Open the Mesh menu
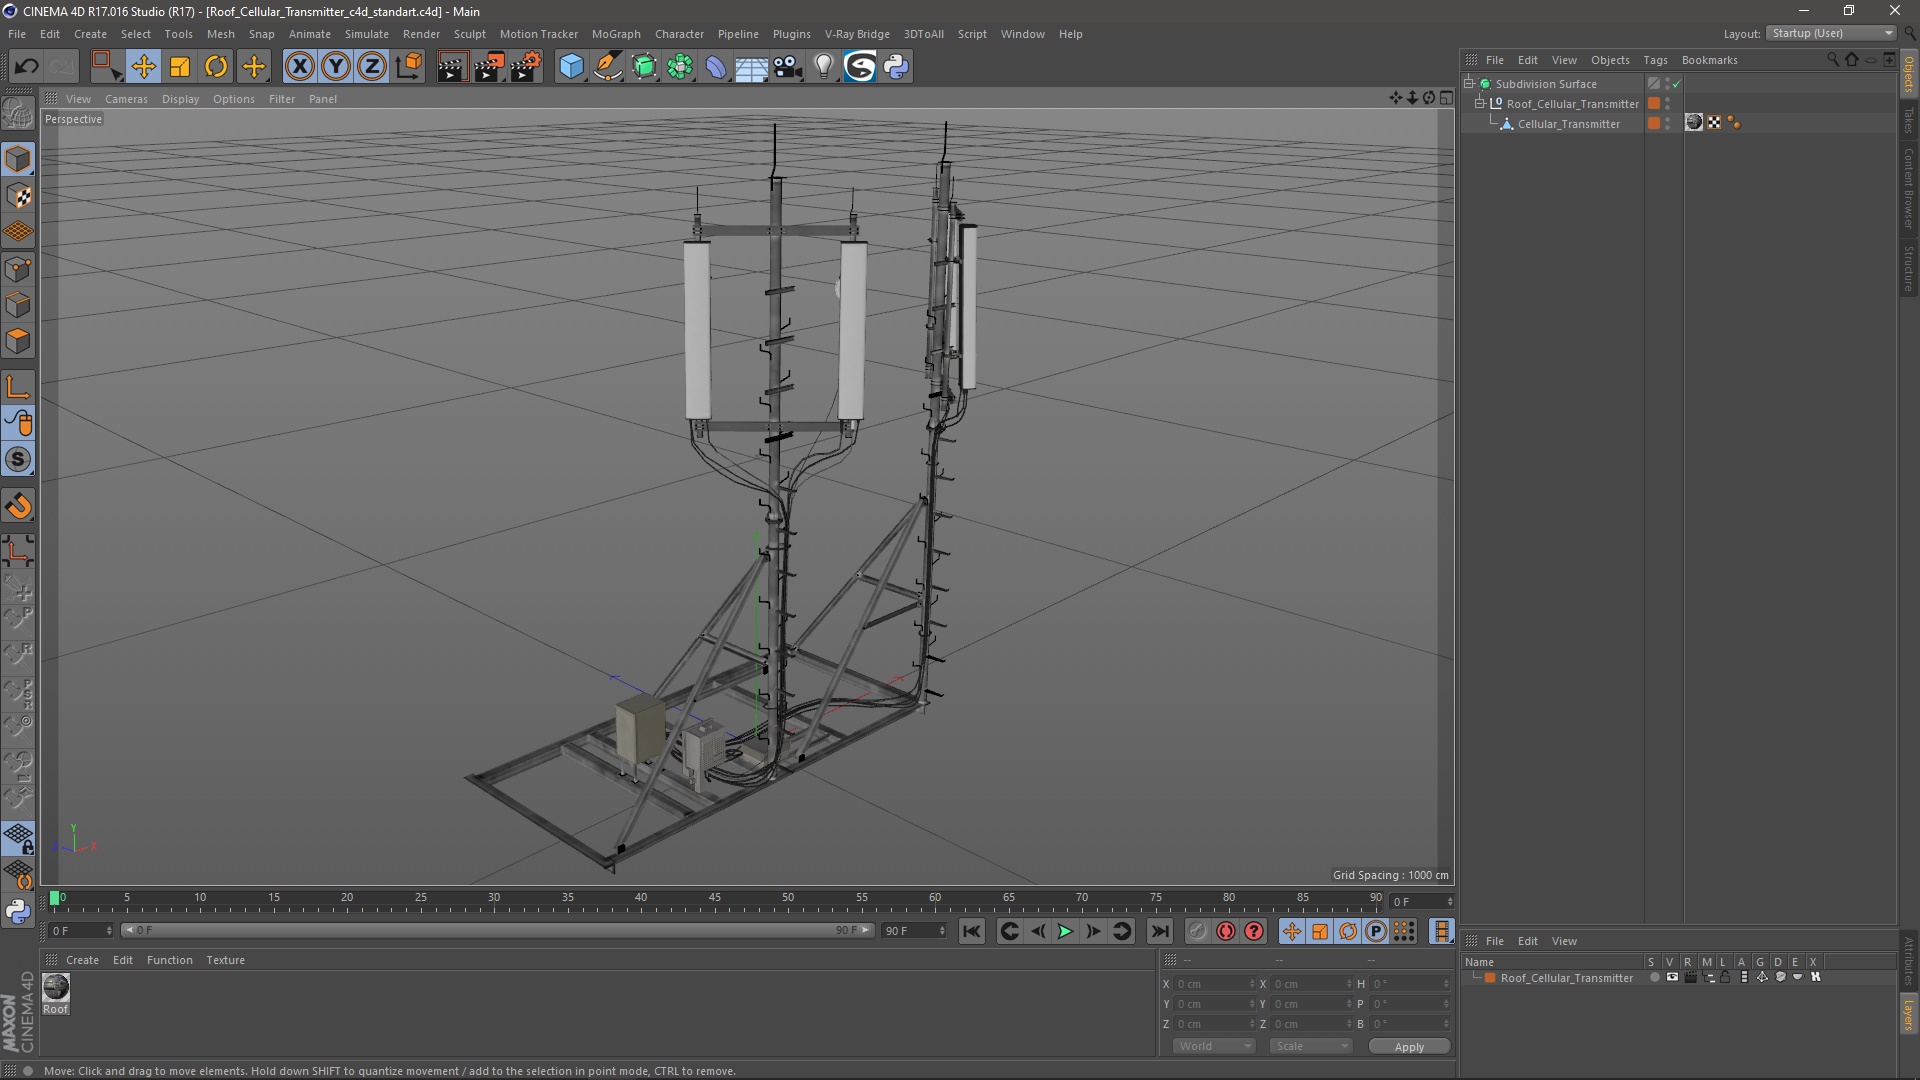 click(x=220, y=34)
